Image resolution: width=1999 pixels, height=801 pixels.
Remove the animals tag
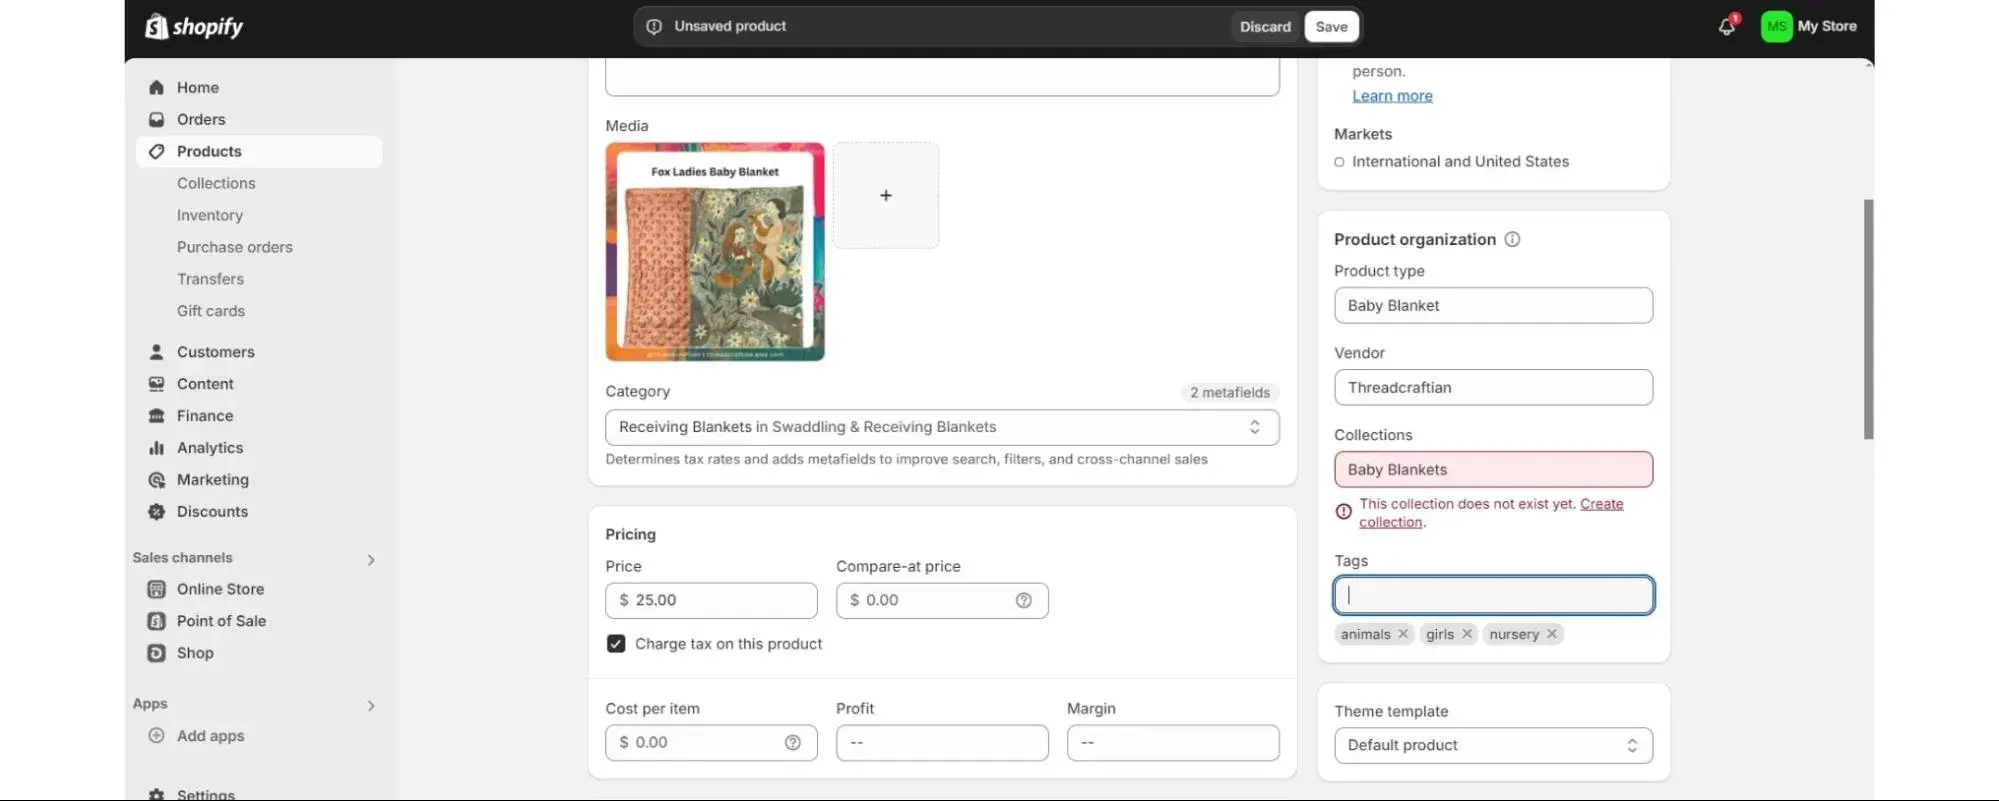tap(1403, 634)
